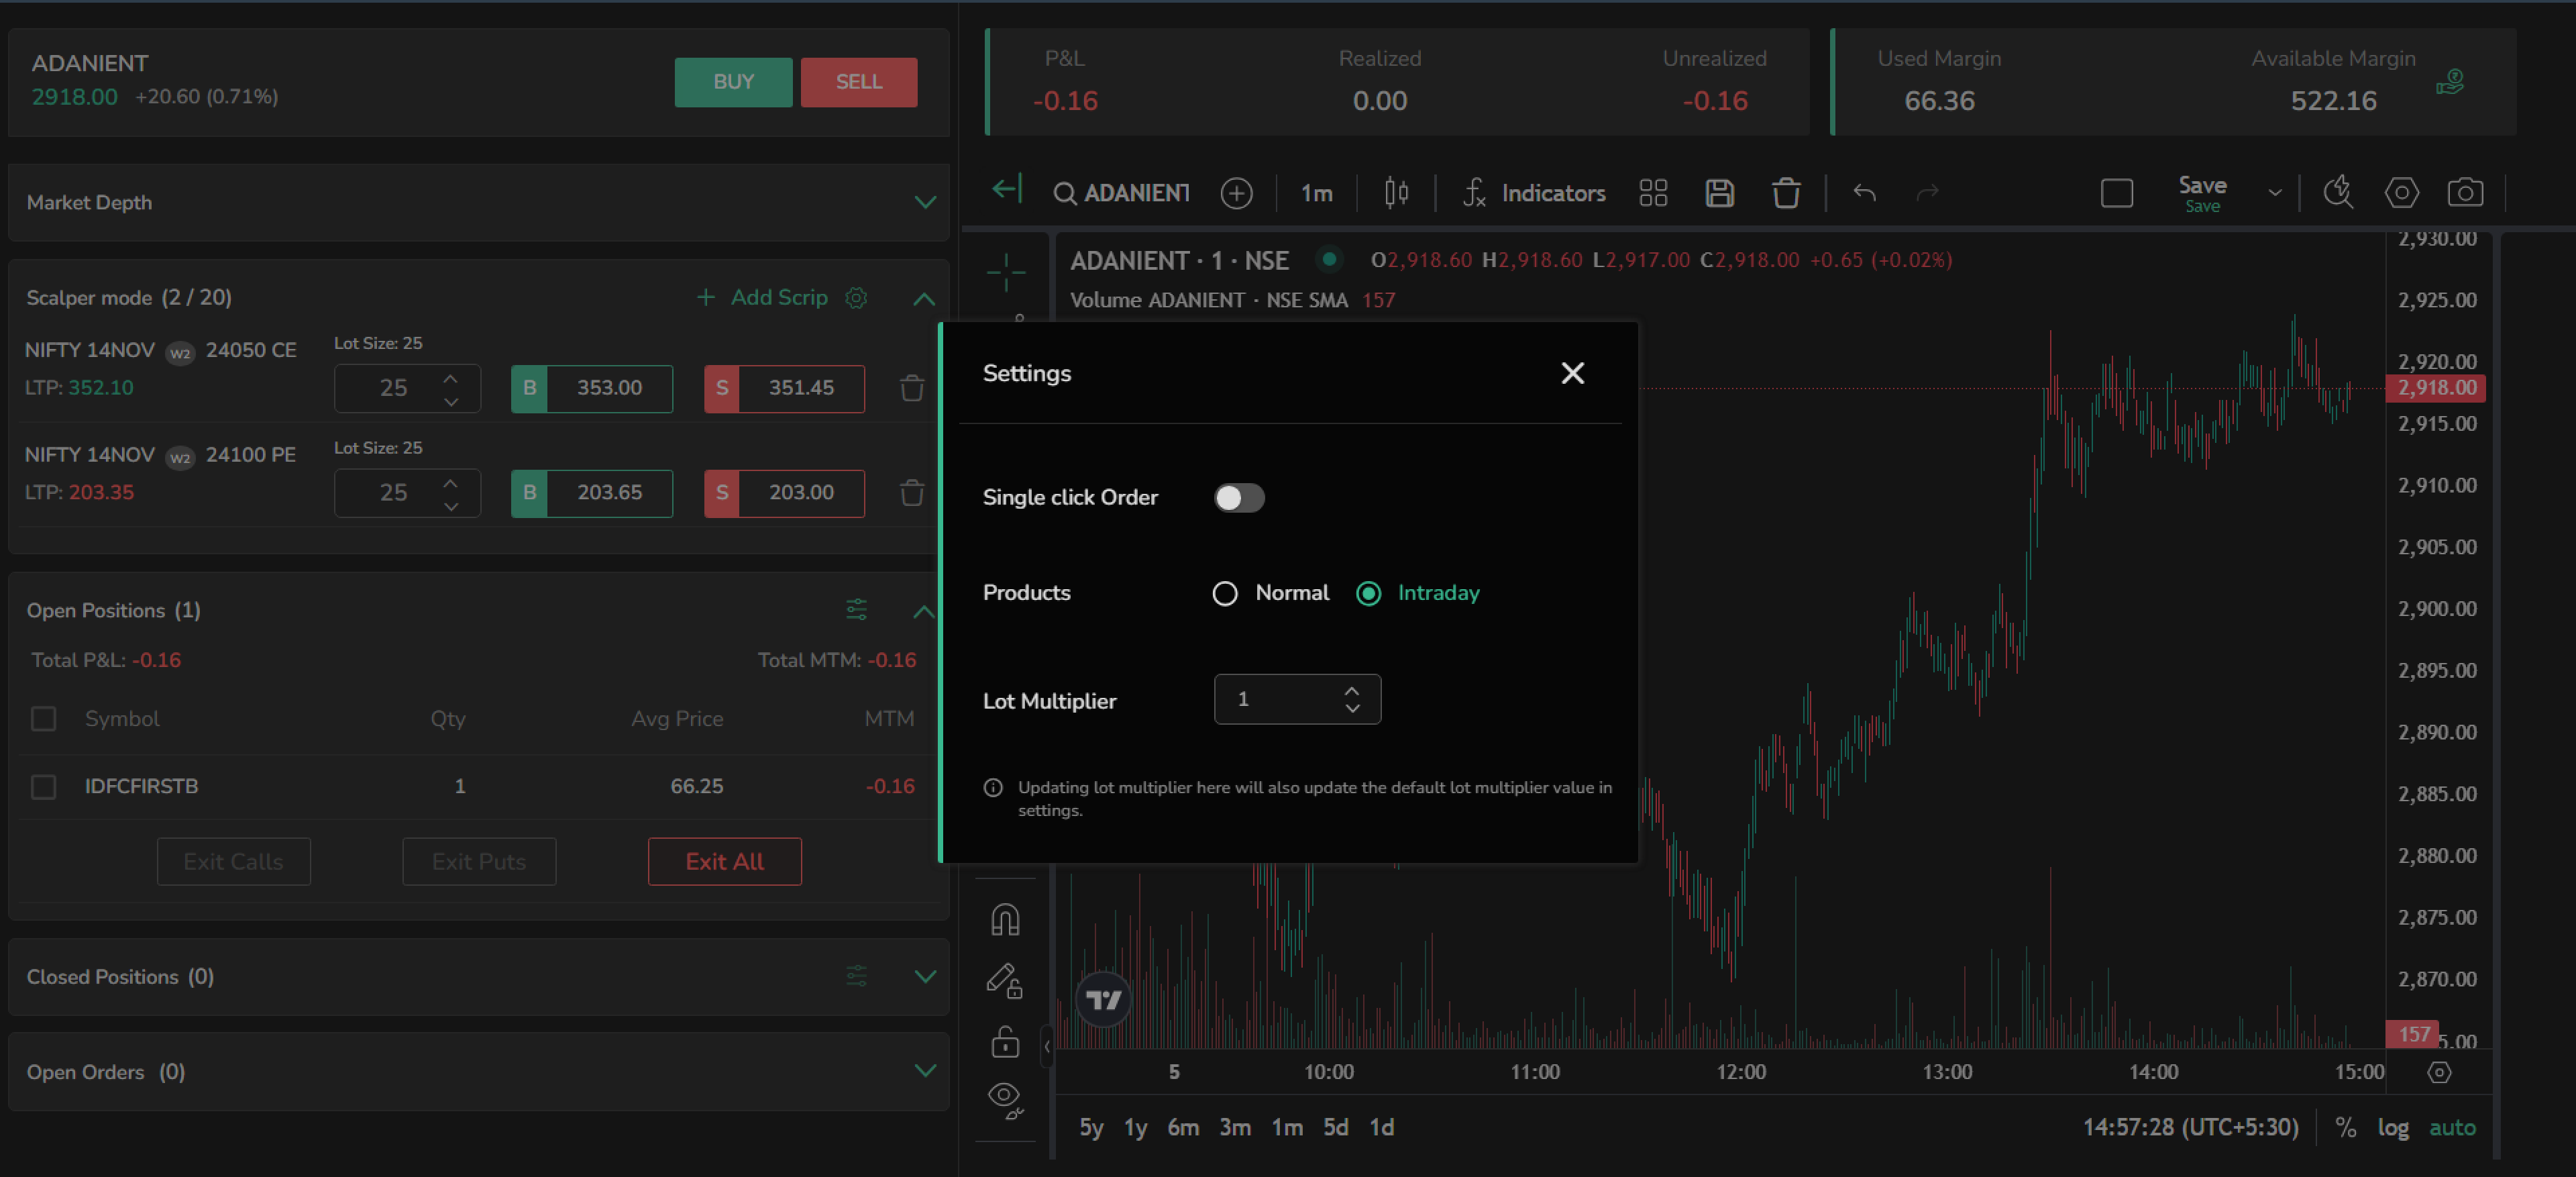Close the Settings dialog
Image resolution: width=2576 pixels, height=1177 pixels.
(x=1572, y=373)
